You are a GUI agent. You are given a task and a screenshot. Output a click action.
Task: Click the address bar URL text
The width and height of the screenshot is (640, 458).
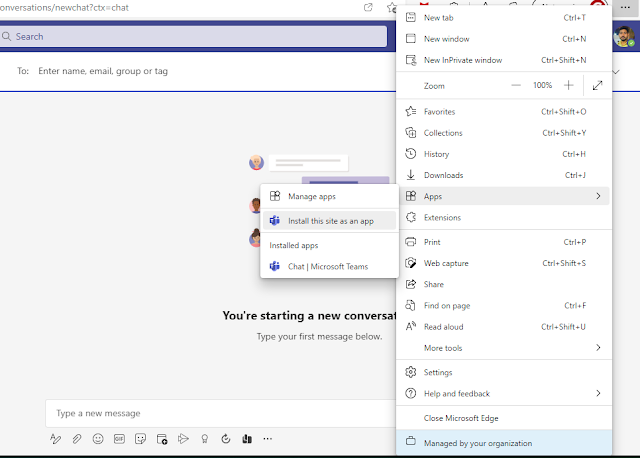[x=64, y=8]
